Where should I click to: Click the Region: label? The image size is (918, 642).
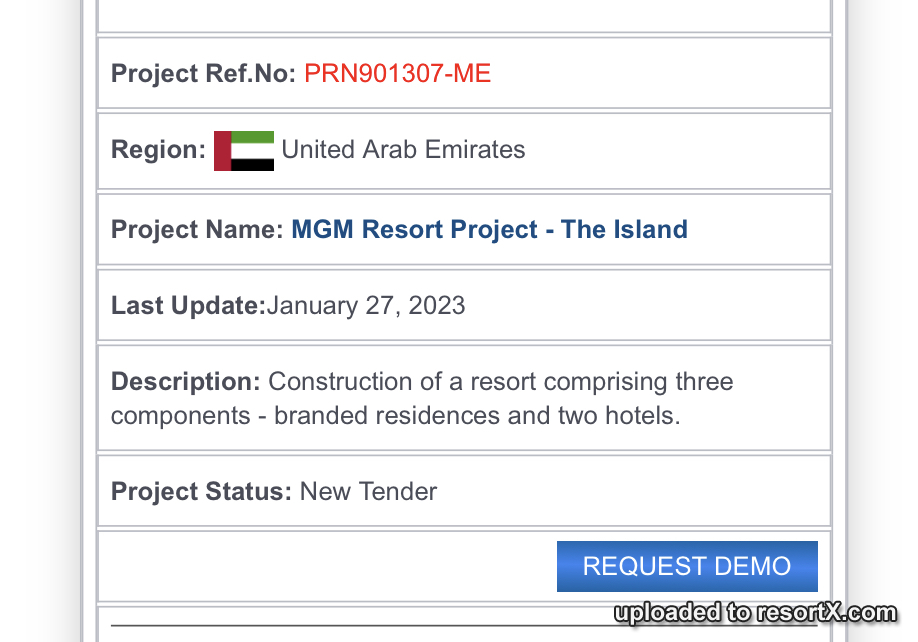click(x=159, y=150)
